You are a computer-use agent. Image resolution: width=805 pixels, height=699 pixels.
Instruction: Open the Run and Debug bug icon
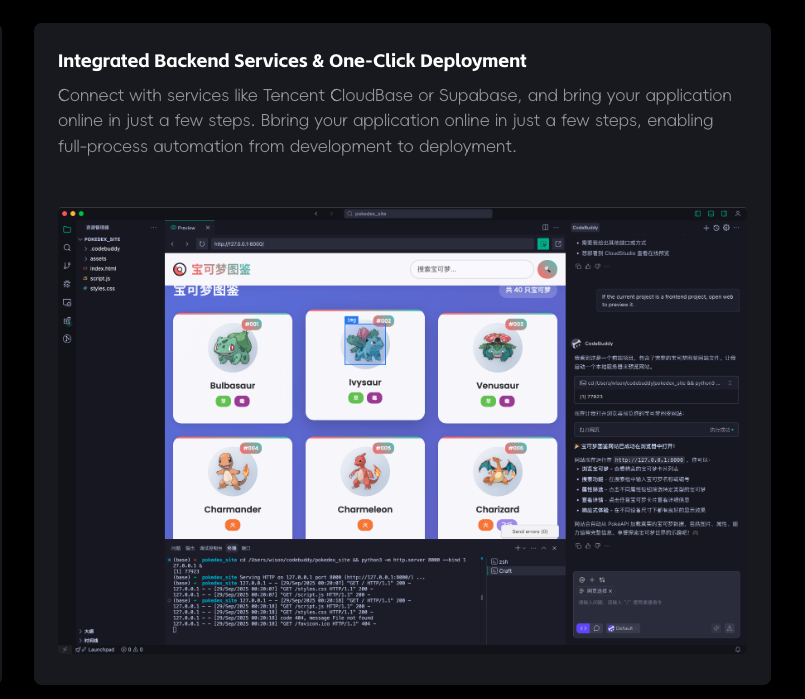click(67, 284)
